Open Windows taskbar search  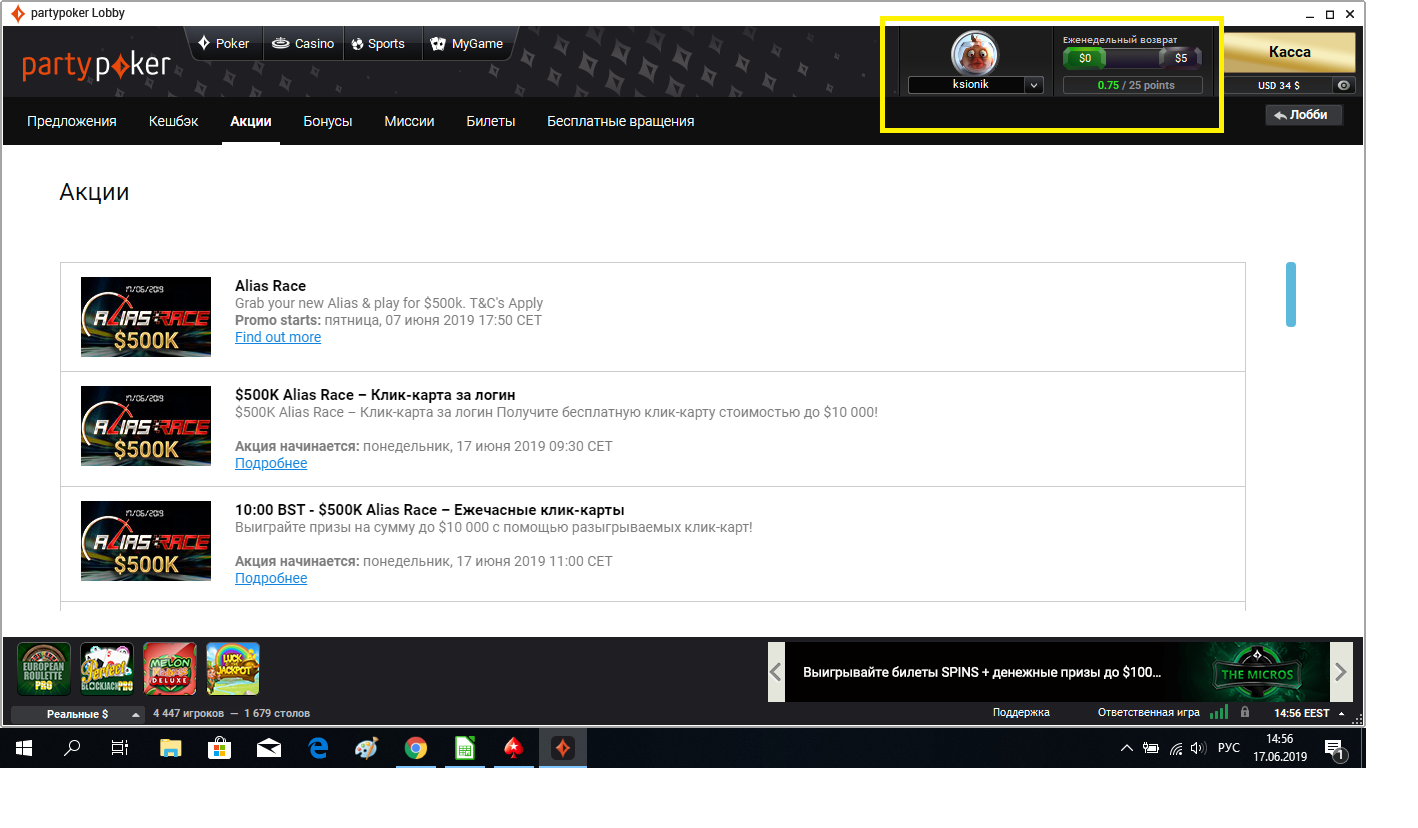pos(72,748)
